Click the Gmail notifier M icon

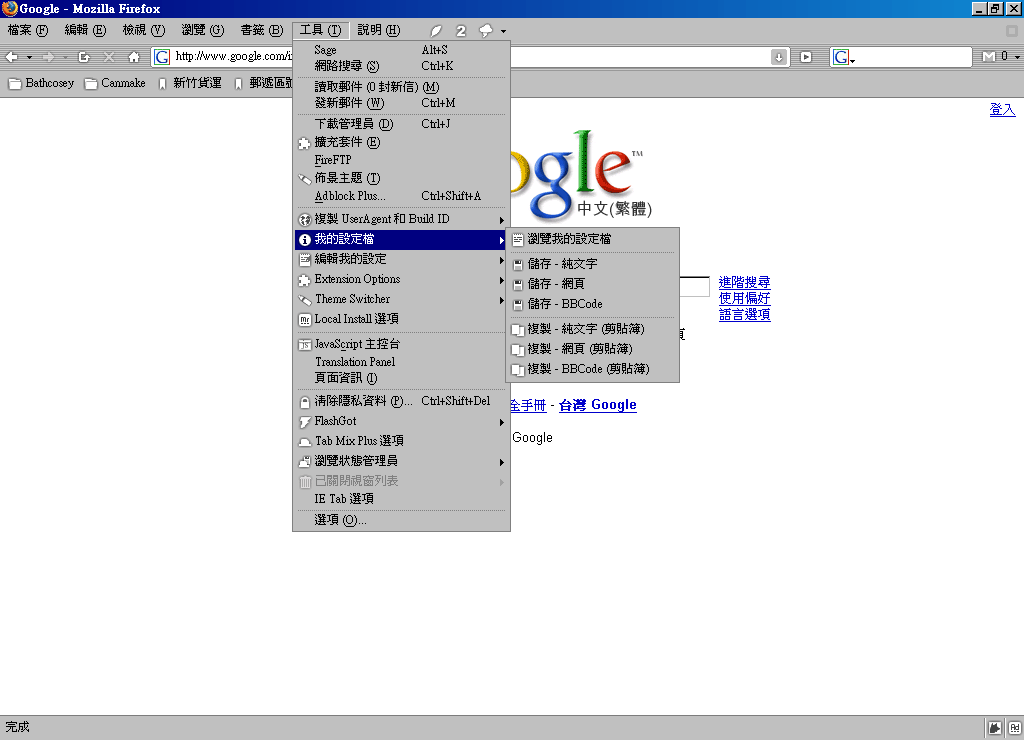click(989, 57)
